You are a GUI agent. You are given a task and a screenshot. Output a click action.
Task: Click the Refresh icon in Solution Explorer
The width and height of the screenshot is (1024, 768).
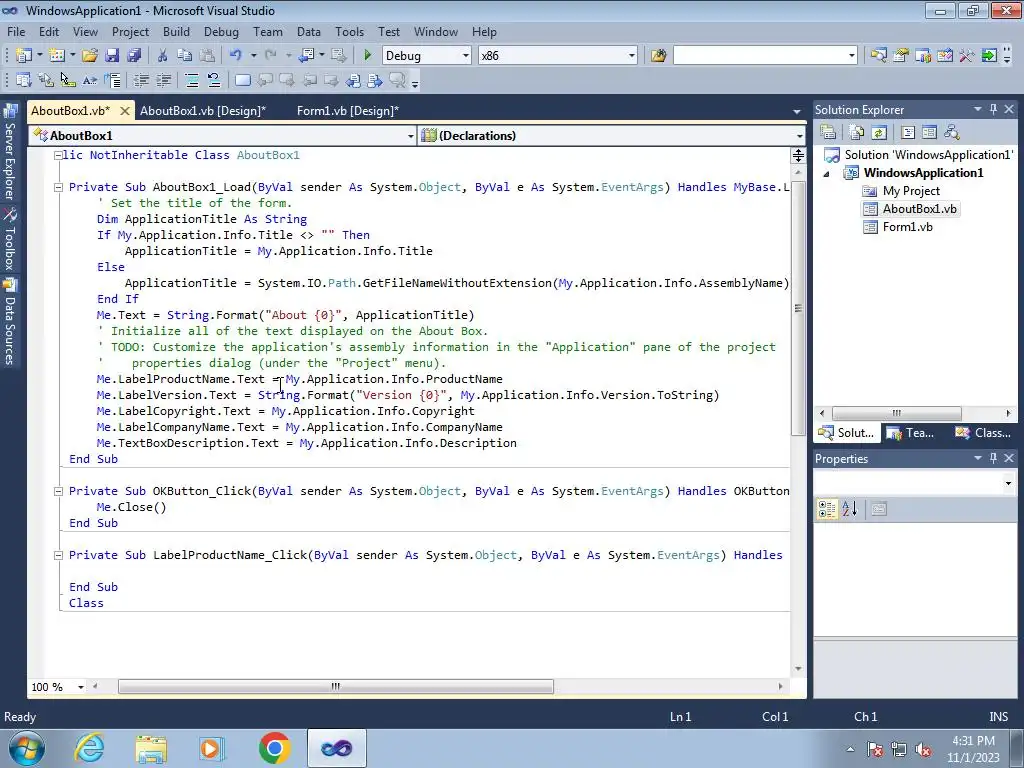pos(879,133)
